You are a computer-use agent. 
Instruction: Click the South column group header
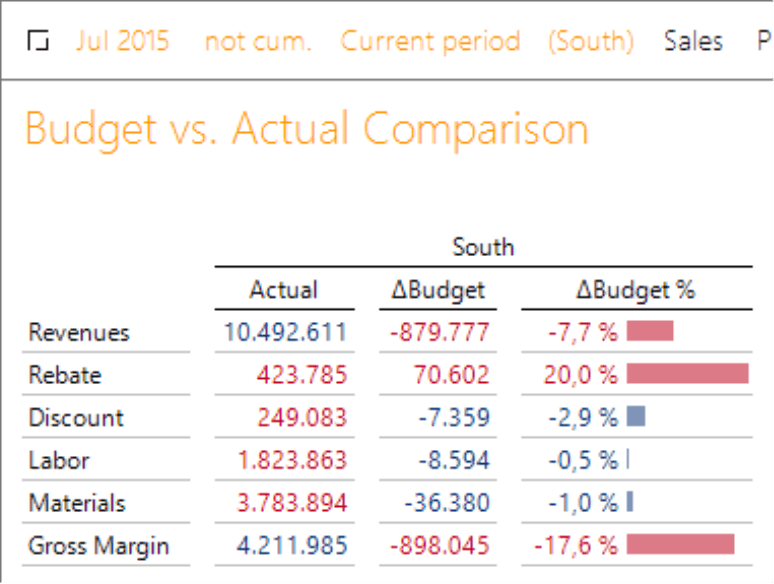pyautogui.click(x=483, y=246)
